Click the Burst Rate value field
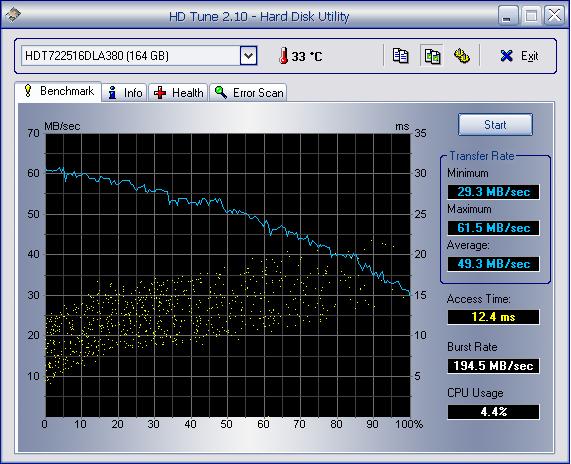The image size is (571, 464). 493,366
